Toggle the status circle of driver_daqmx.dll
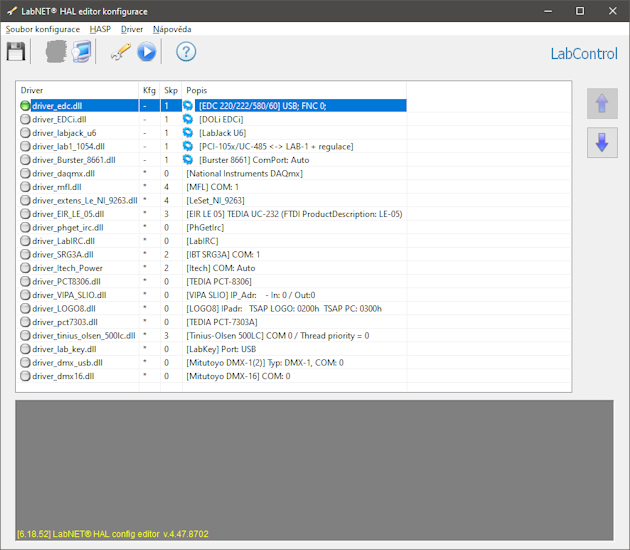630x550 pixels. 25,174
